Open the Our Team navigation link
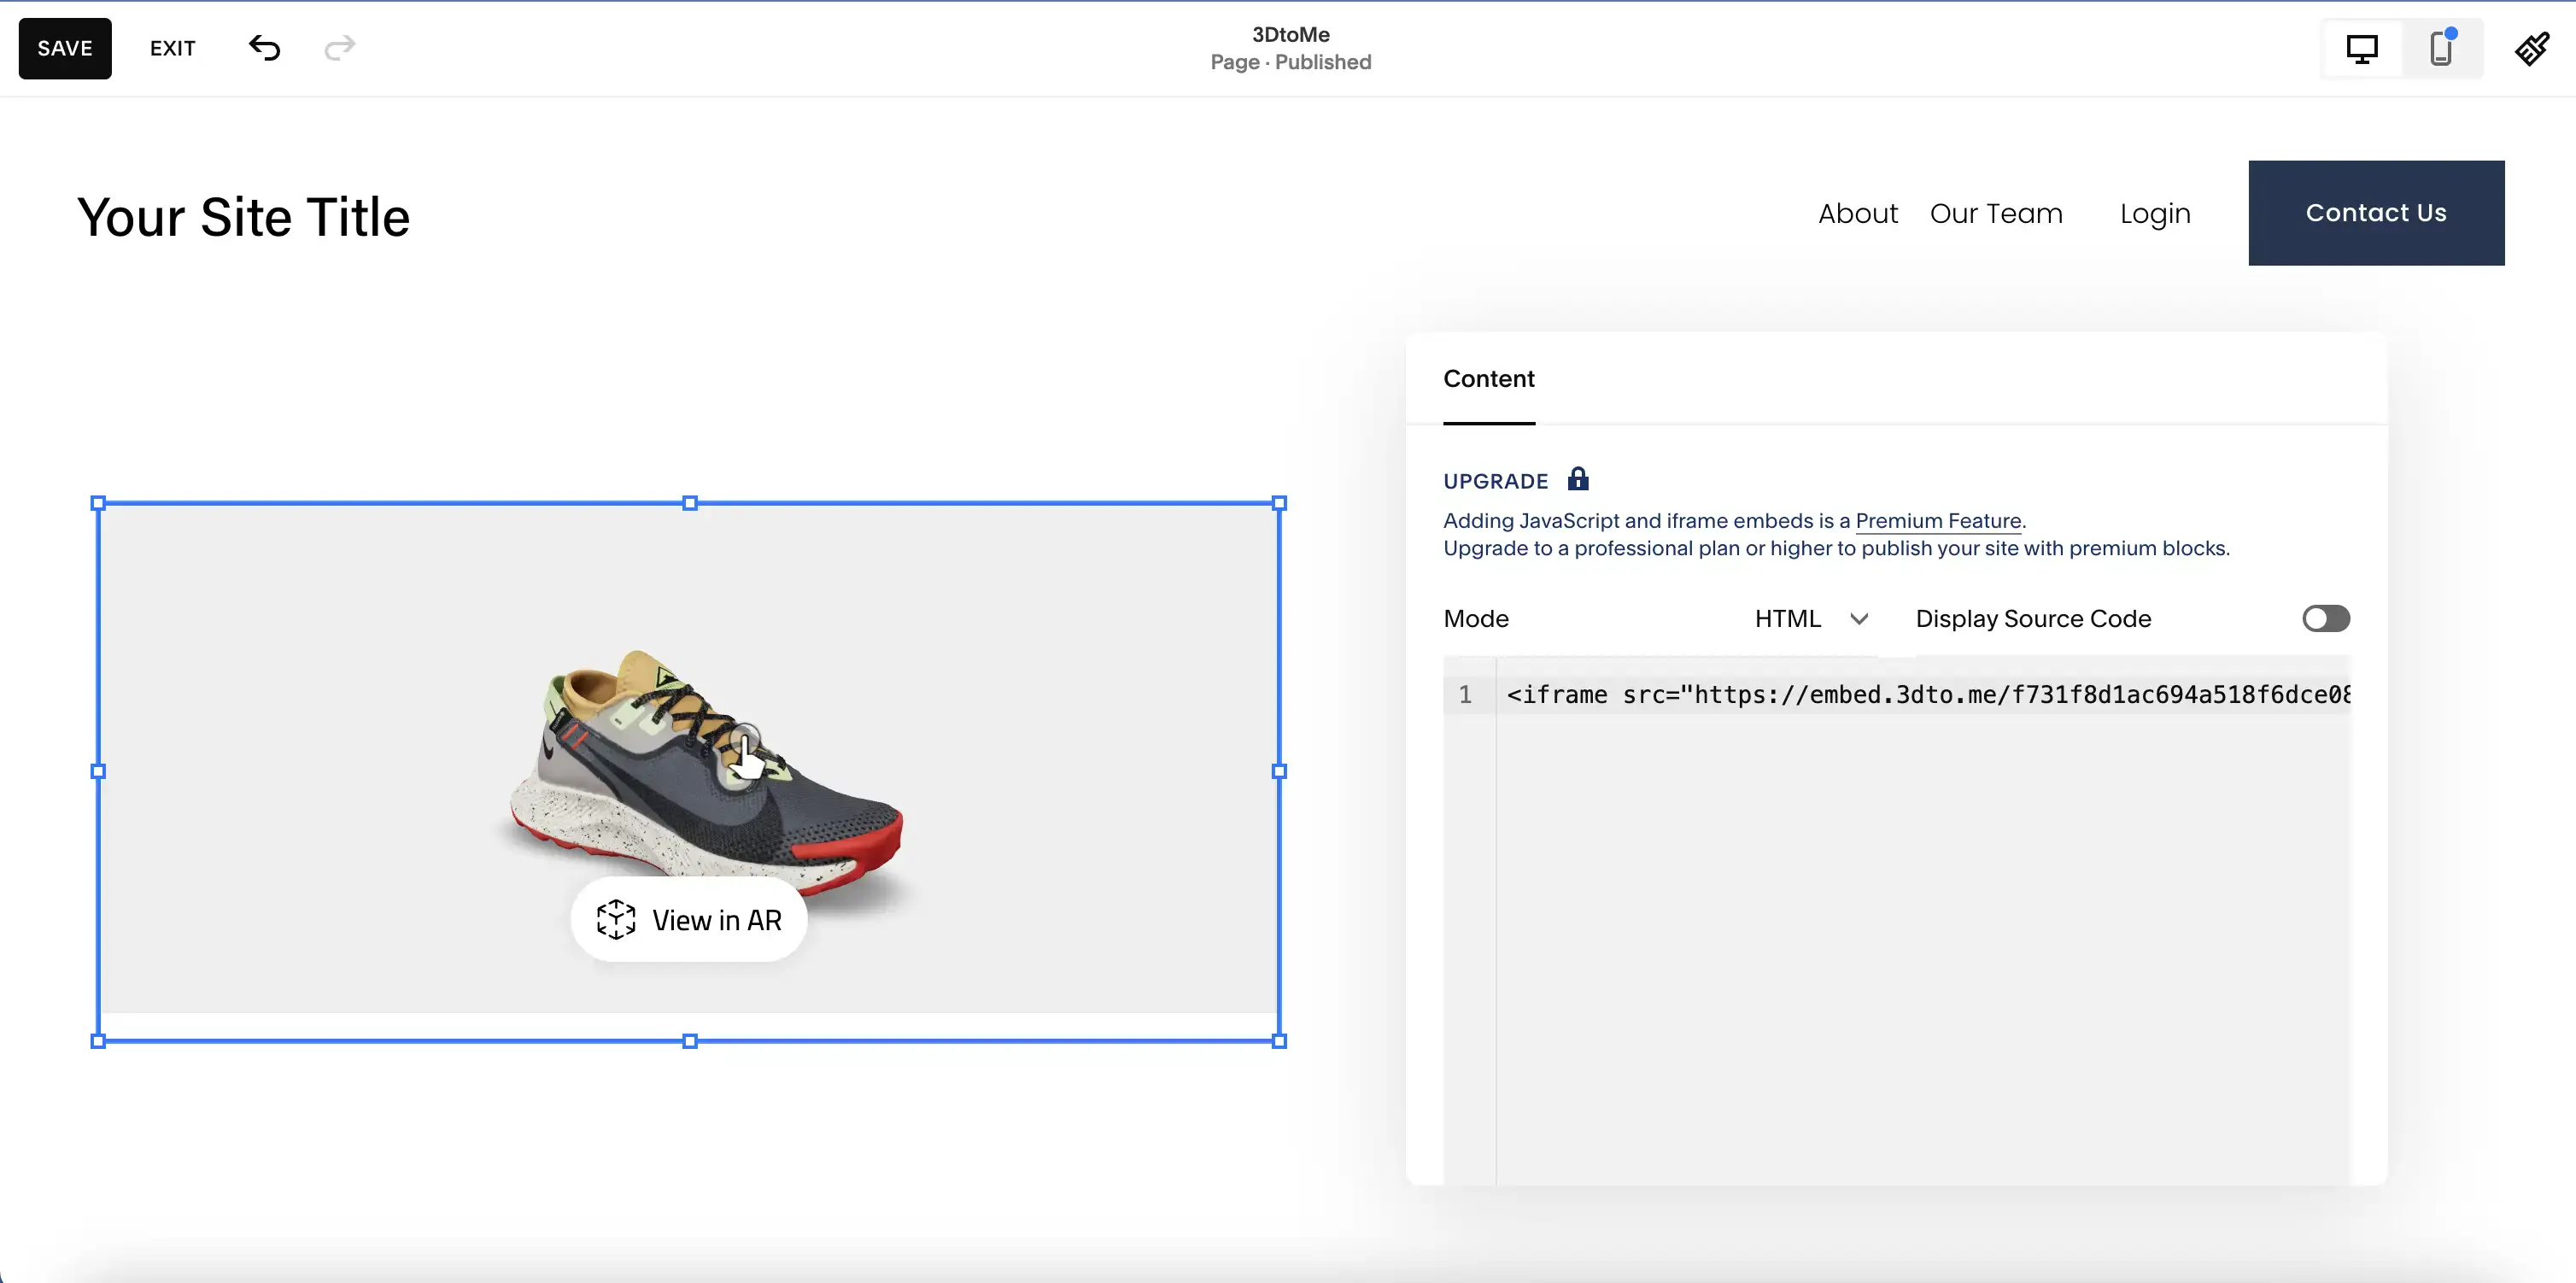 tap(1996, 214)
